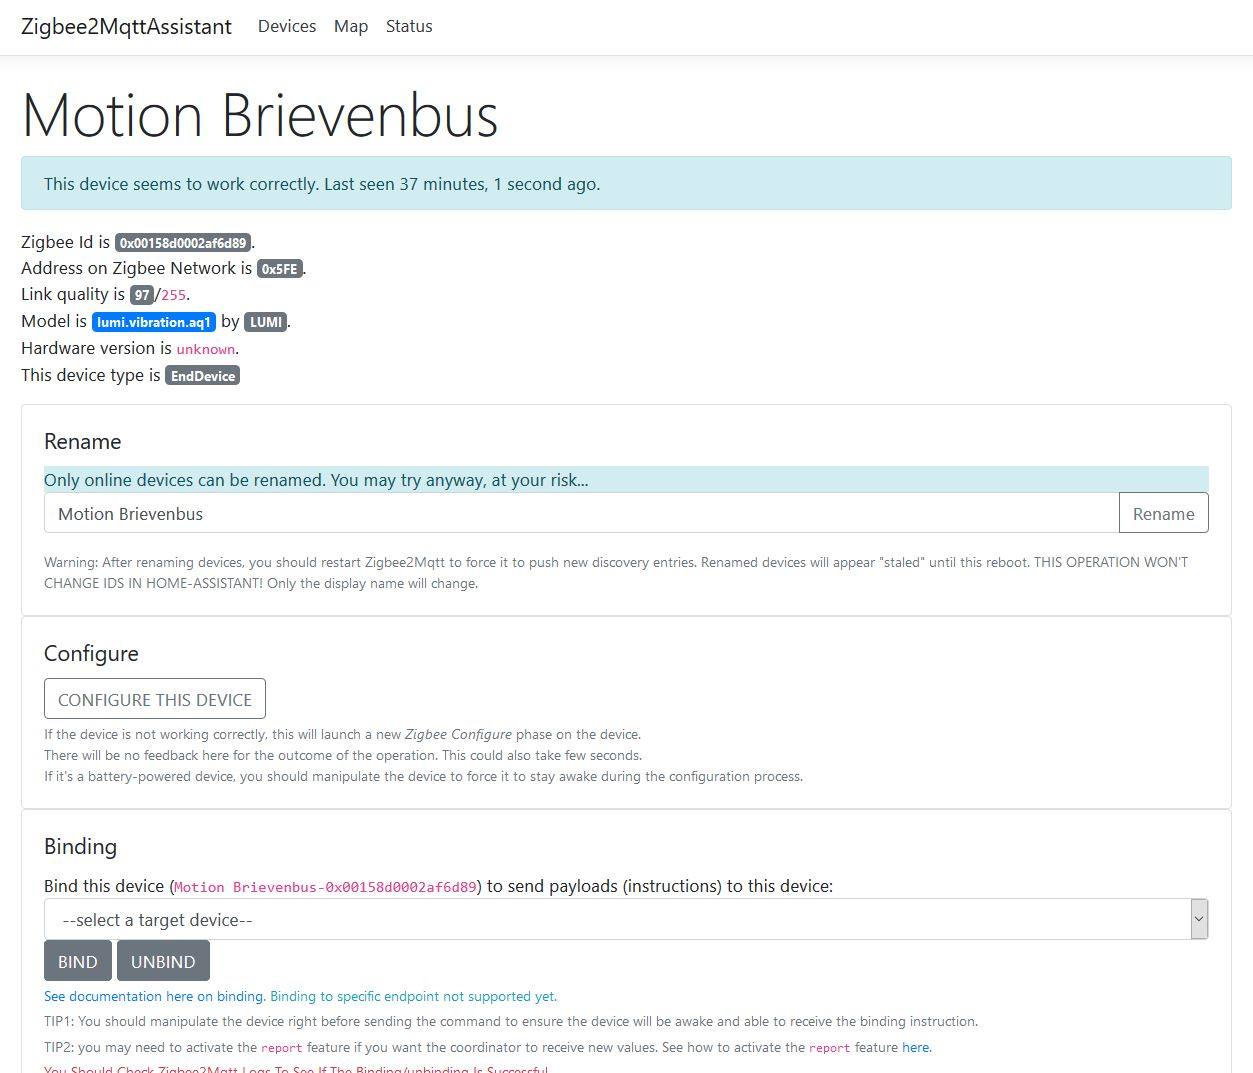The image size is (1253, 1073).
Task: Click the dropdown arrow of target device select
Action: coord(1199,919)
